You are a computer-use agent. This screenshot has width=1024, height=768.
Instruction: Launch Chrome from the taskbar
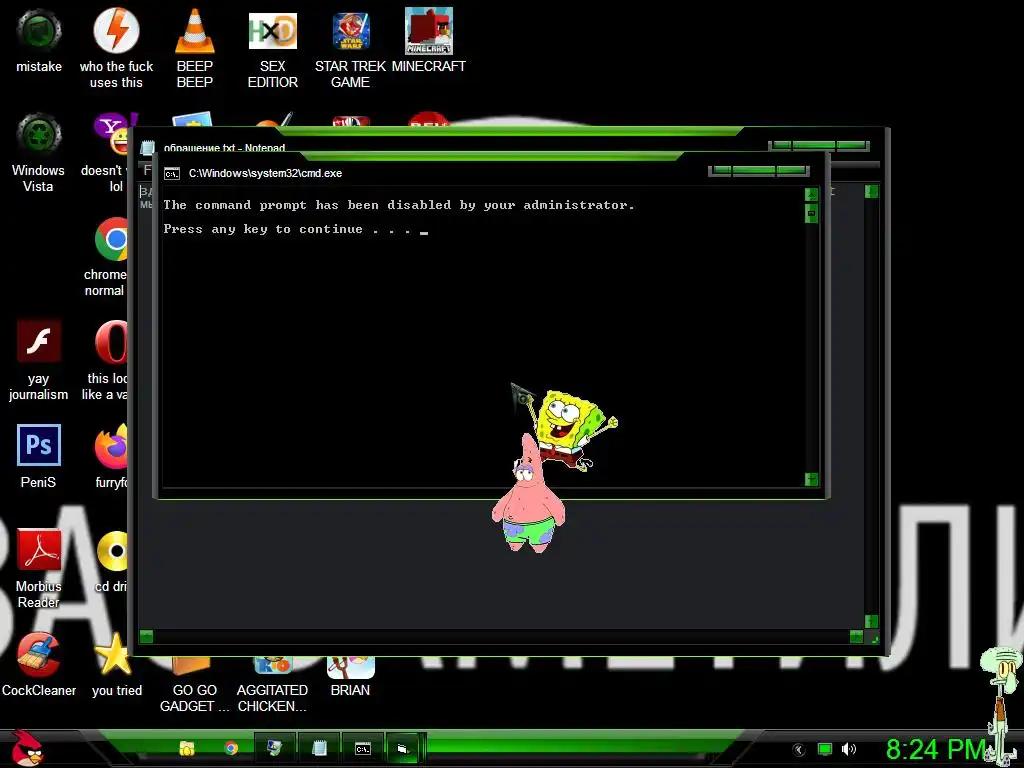pos(231,748)
